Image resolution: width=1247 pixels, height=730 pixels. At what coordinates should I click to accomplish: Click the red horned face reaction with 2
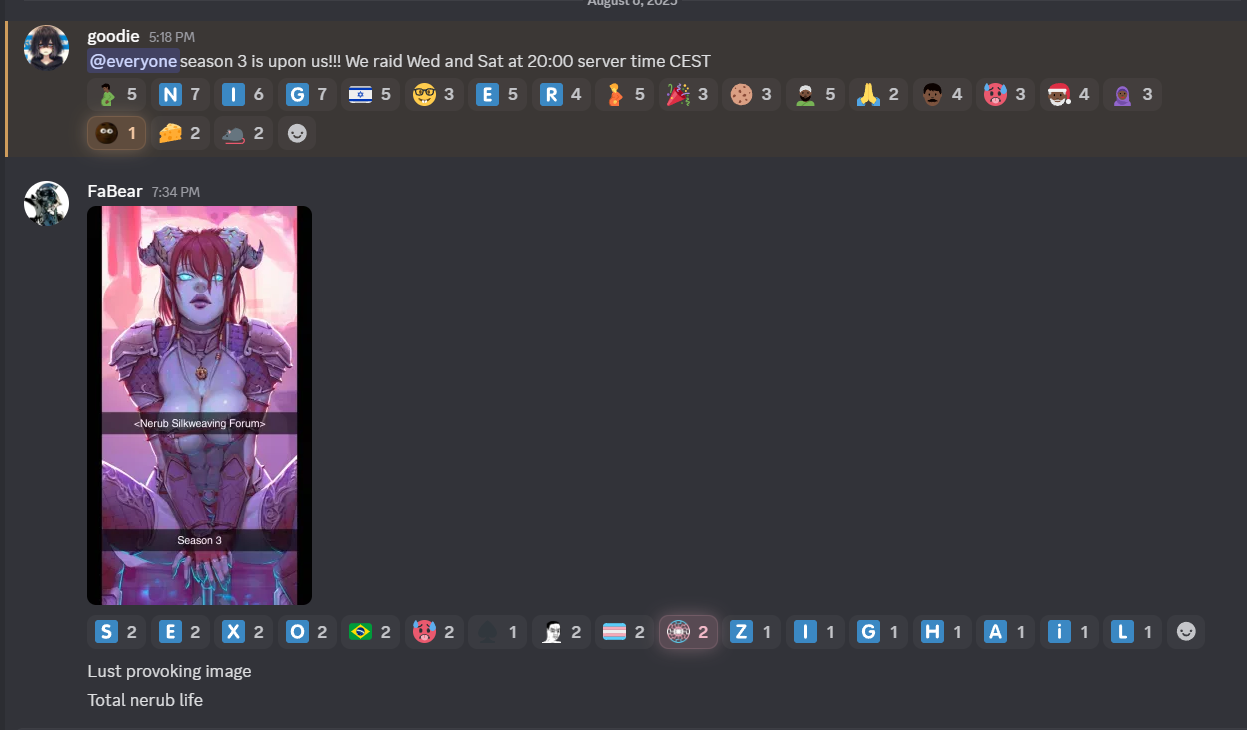click(434, 632)
